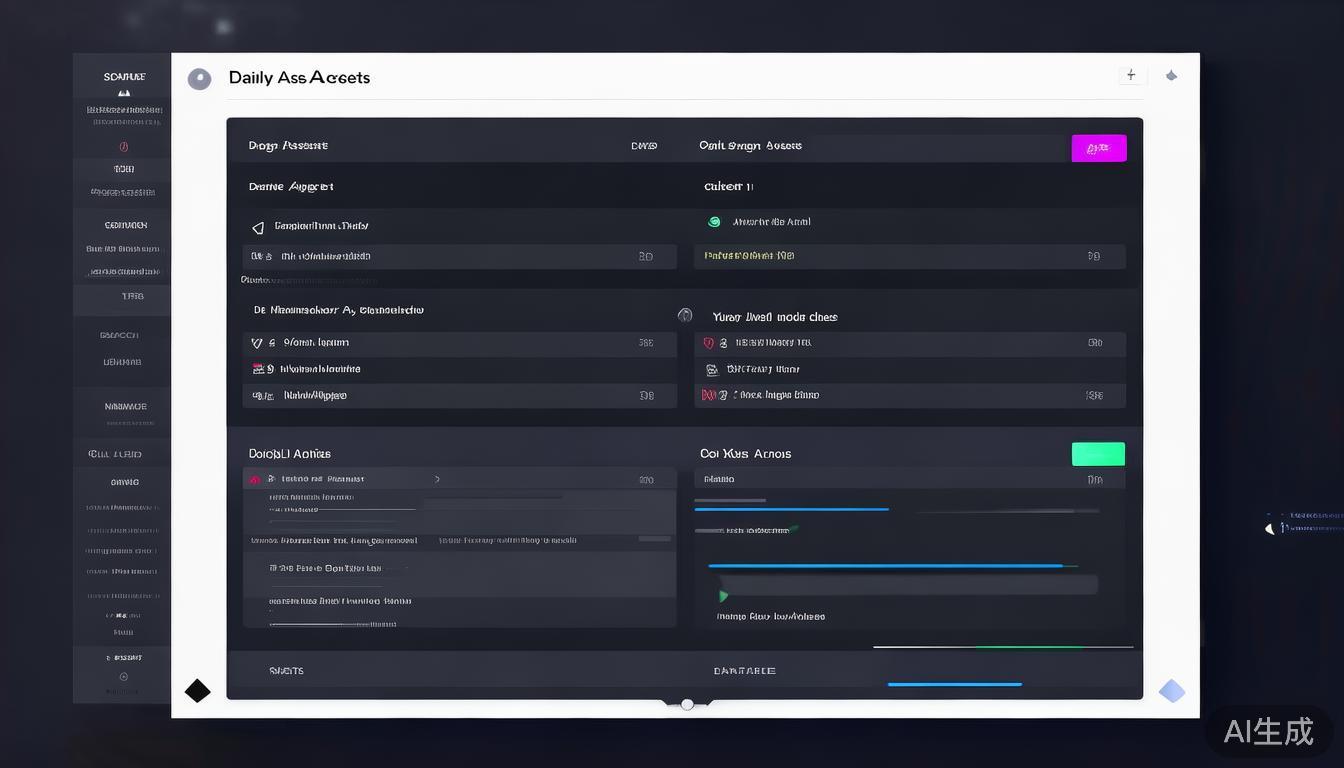Click the red circle icon in the left sidebar
Viewport: 1344px width, 768px height.
click(124, 146)
